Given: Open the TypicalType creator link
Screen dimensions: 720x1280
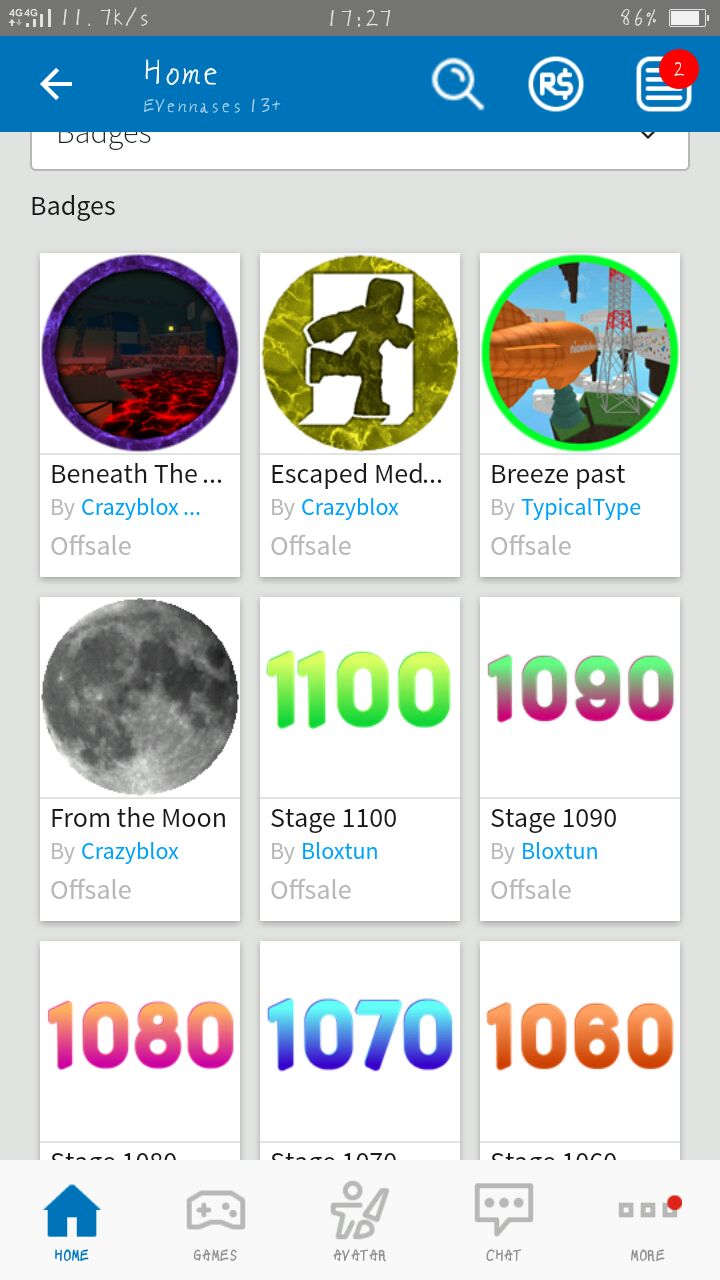Looking at the screenshot, I should [581, 508].
